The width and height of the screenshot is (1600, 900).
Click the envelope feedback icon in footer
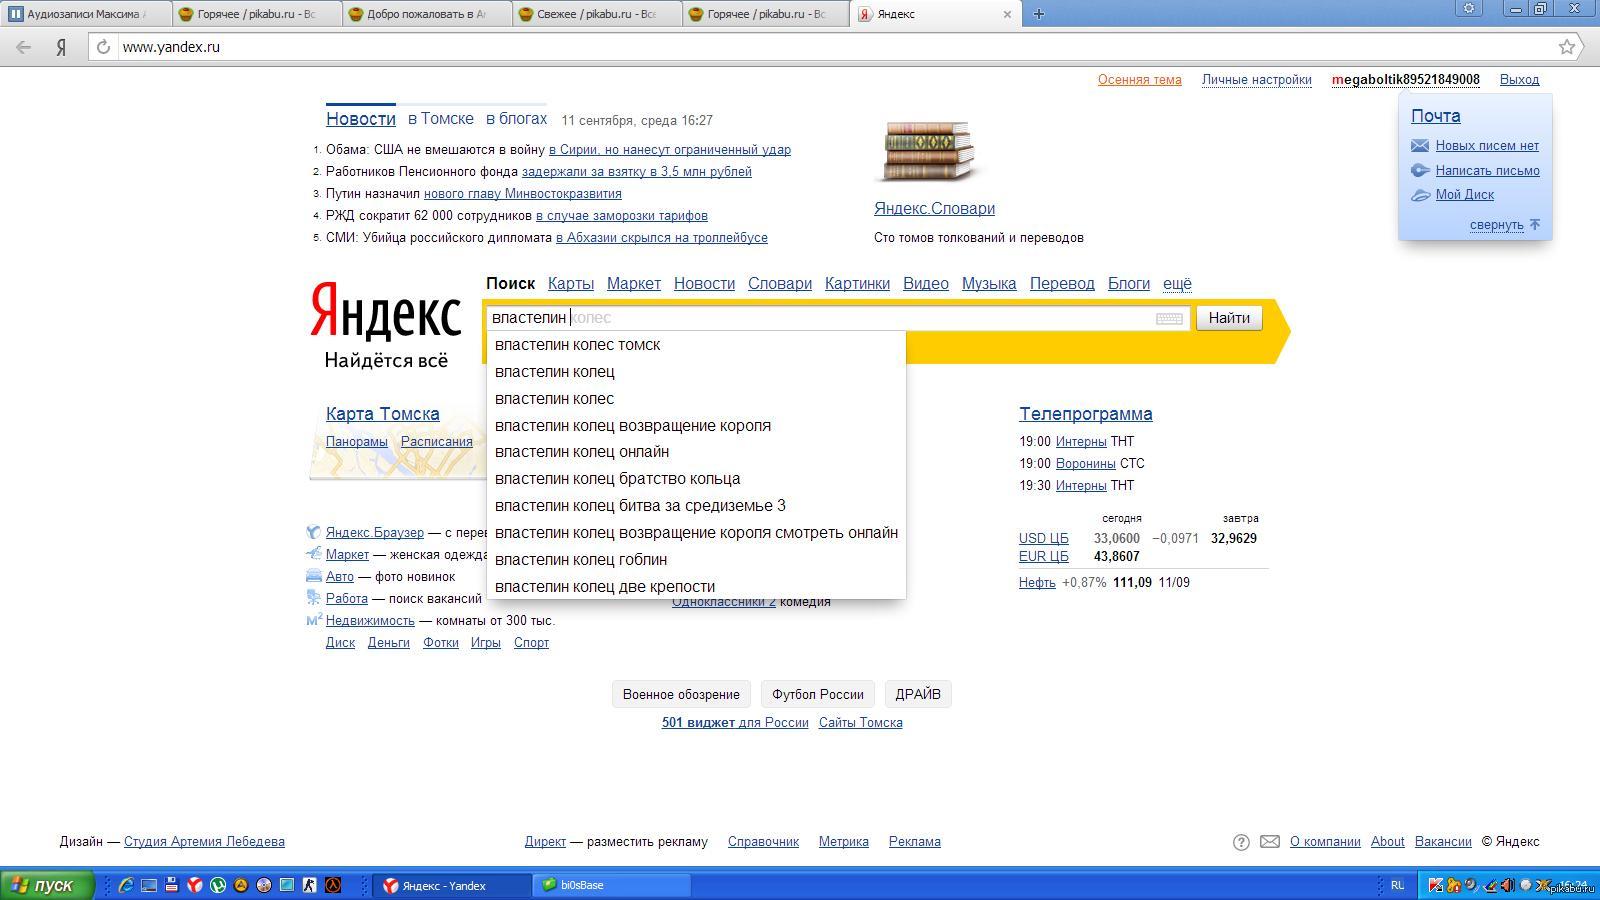point(1269,842)
